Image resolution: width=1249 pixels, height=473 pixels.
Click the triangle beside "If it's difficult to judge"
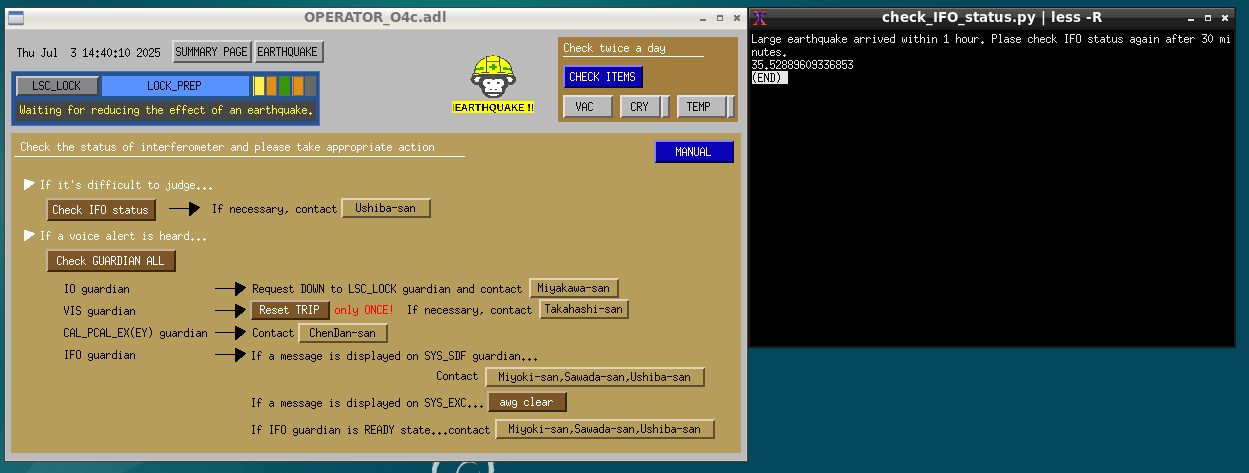click(29, 185)
